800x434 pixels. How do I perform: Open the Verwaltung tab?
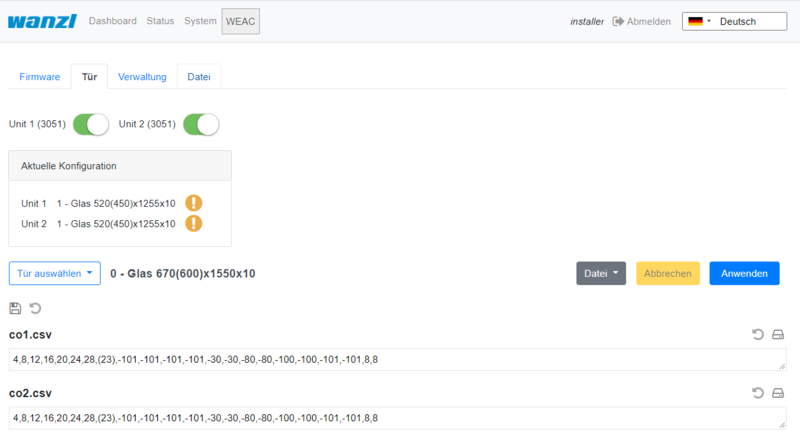point(142,77)
